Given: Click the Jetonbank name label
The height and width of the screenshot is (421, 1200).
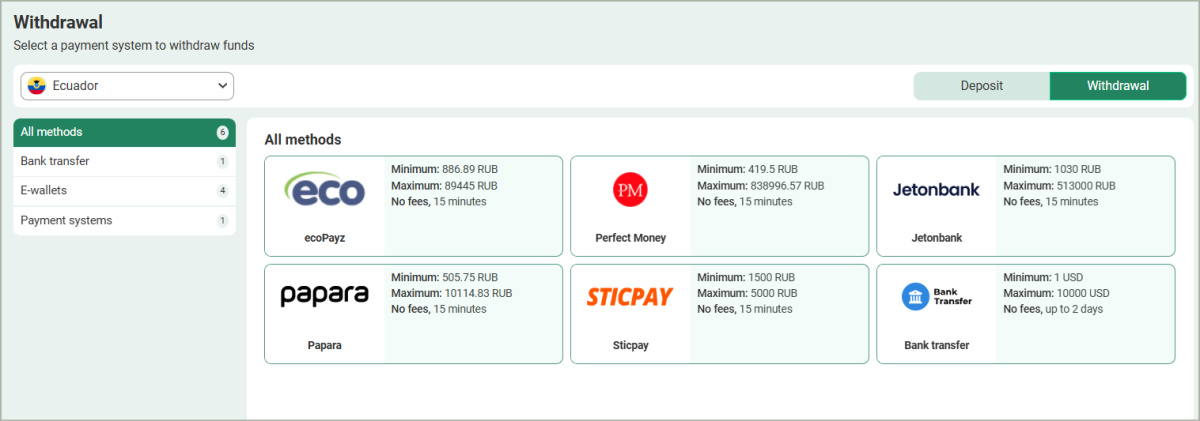Looking at the screenshot, I should (x=936, y=238).
